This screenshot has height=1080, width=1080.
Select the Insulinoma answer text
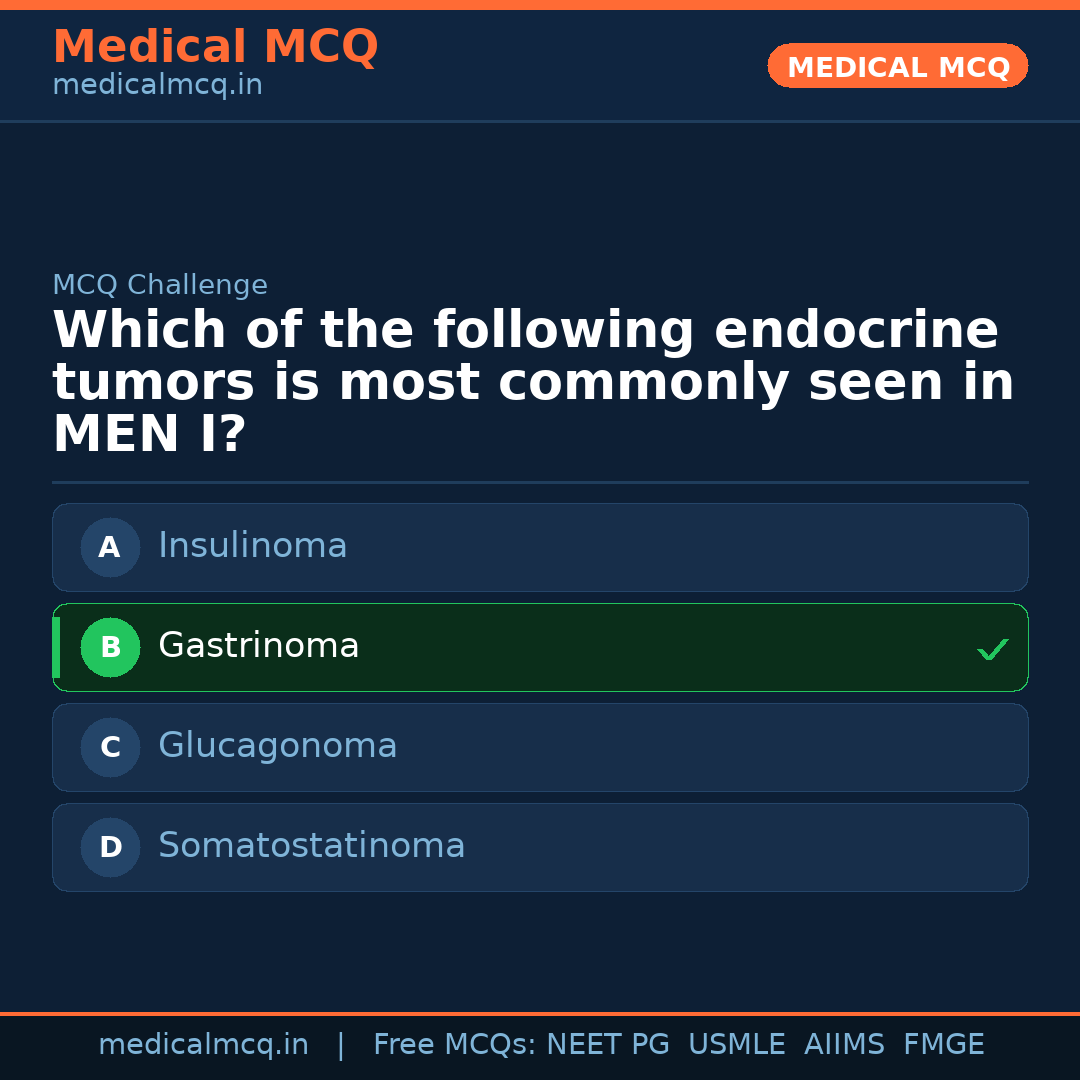(252, 546)
